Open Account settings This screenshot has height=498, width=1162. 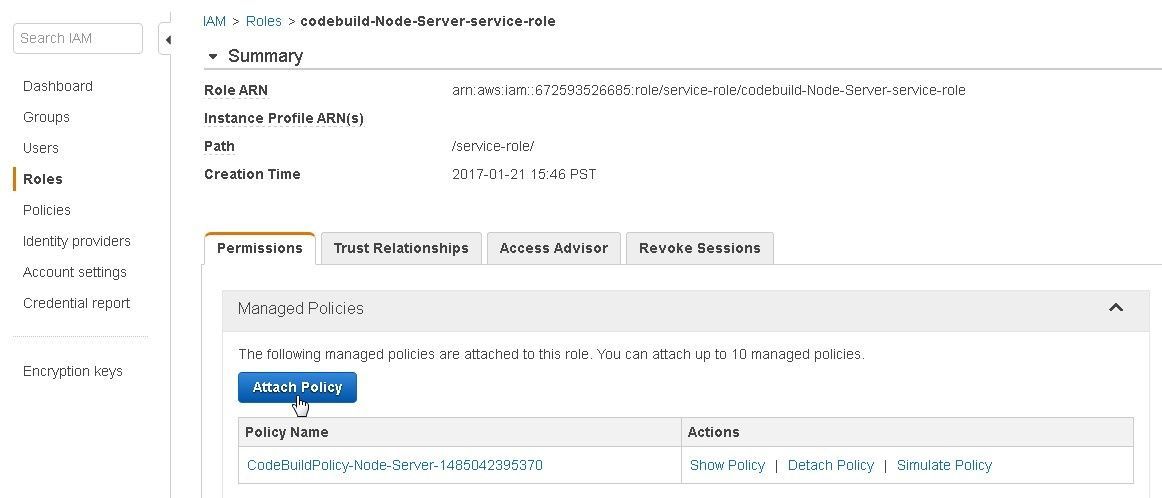coord(75,273)
